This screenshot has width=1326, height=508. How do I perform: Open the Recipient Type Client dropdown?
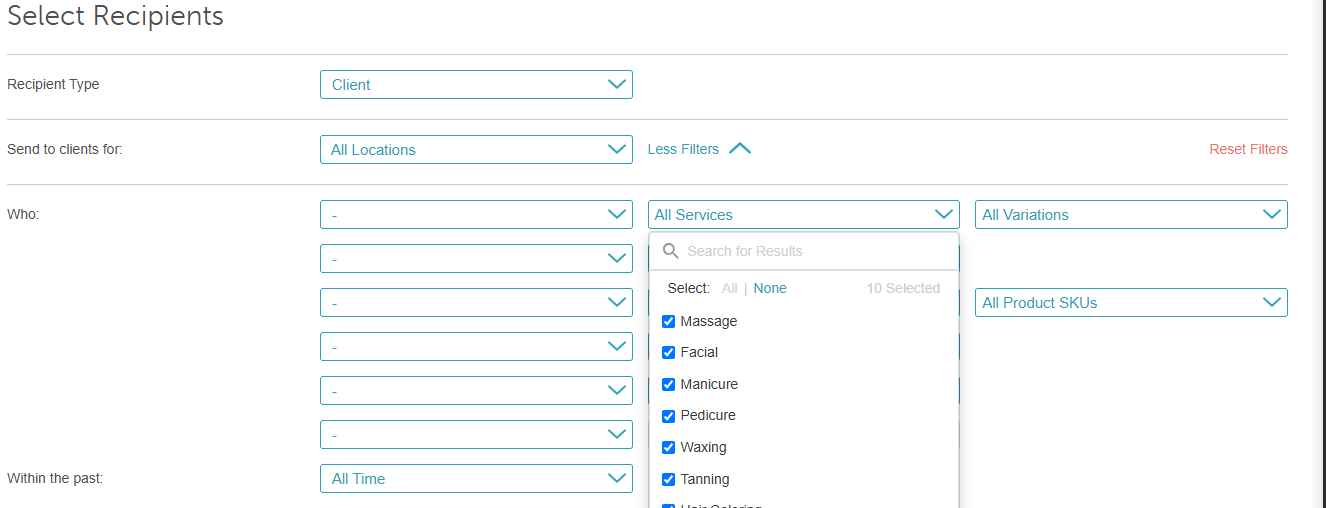(x=476, y=85)
